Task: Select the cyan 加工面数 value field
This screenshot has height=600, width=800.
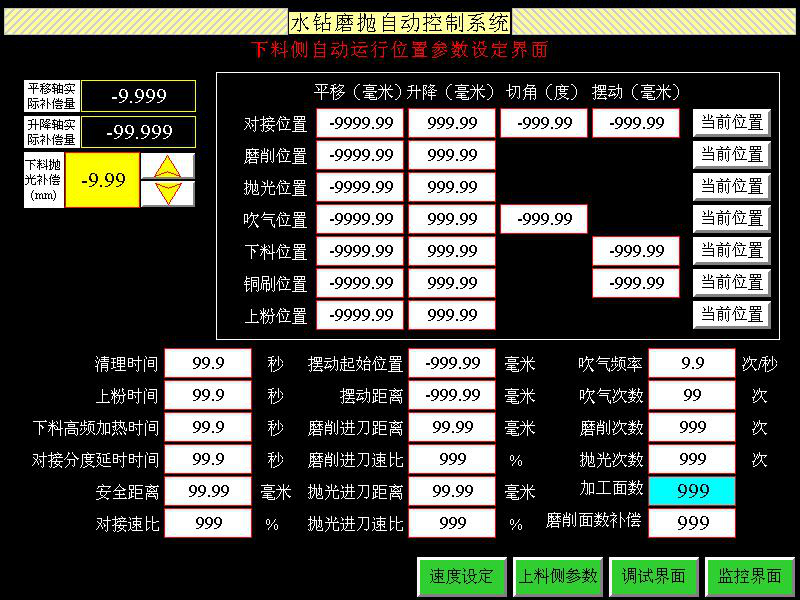Action: [692, 491]
